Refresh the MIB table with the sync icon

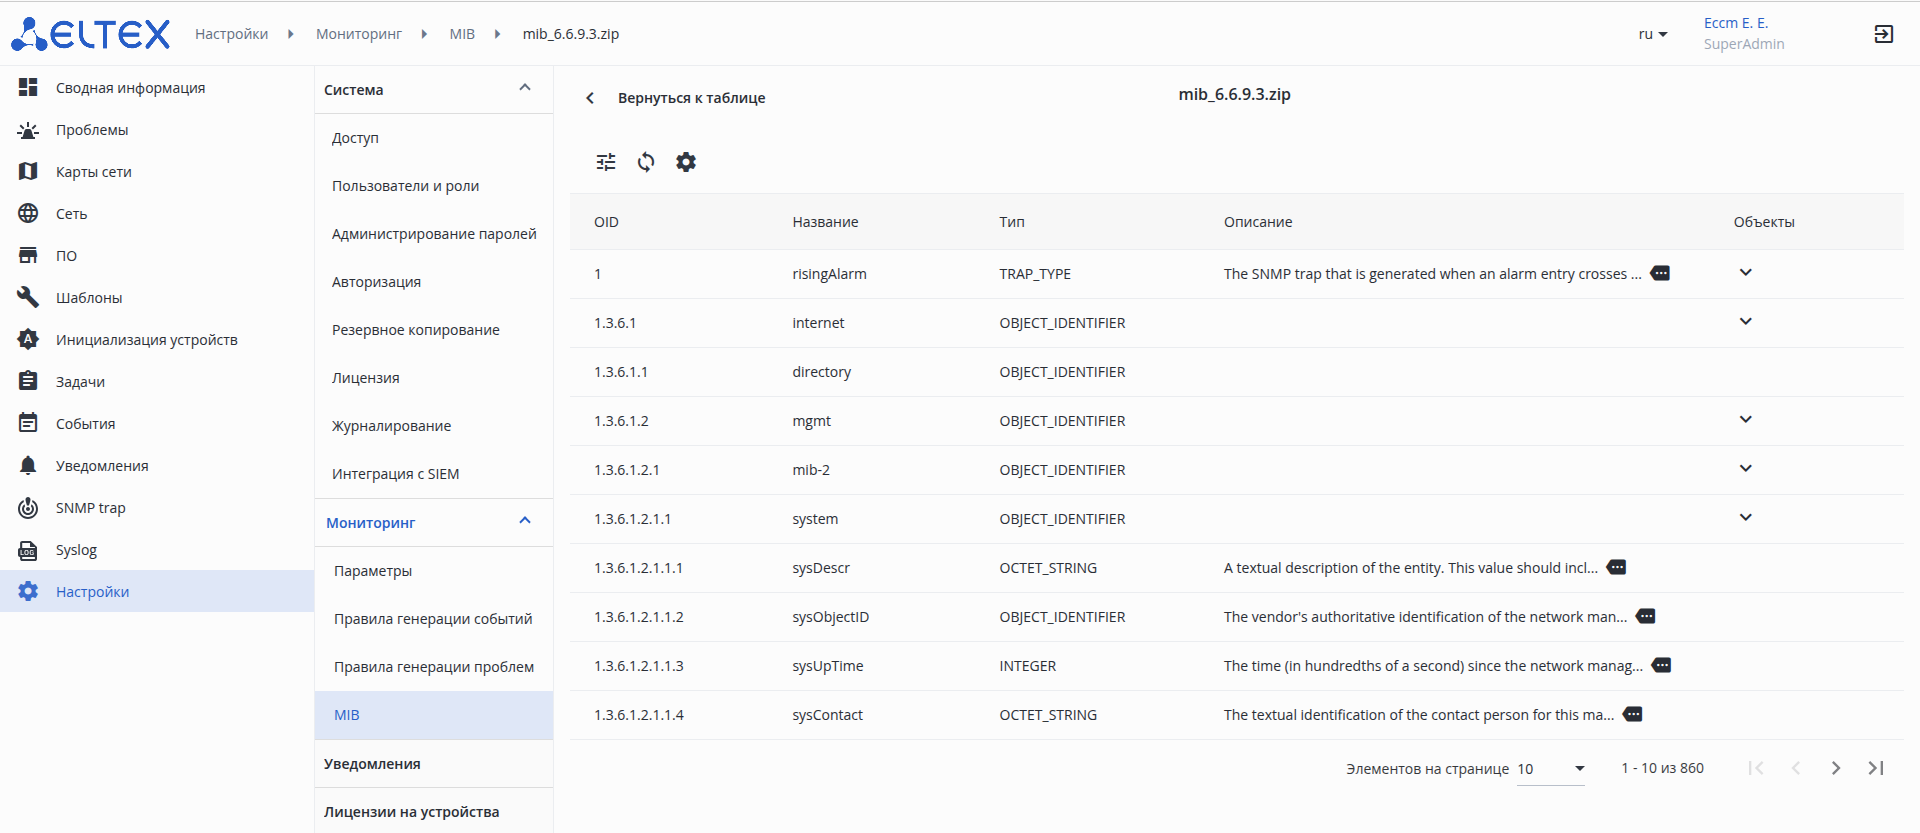pyautogui.click(x=646, y=162)
